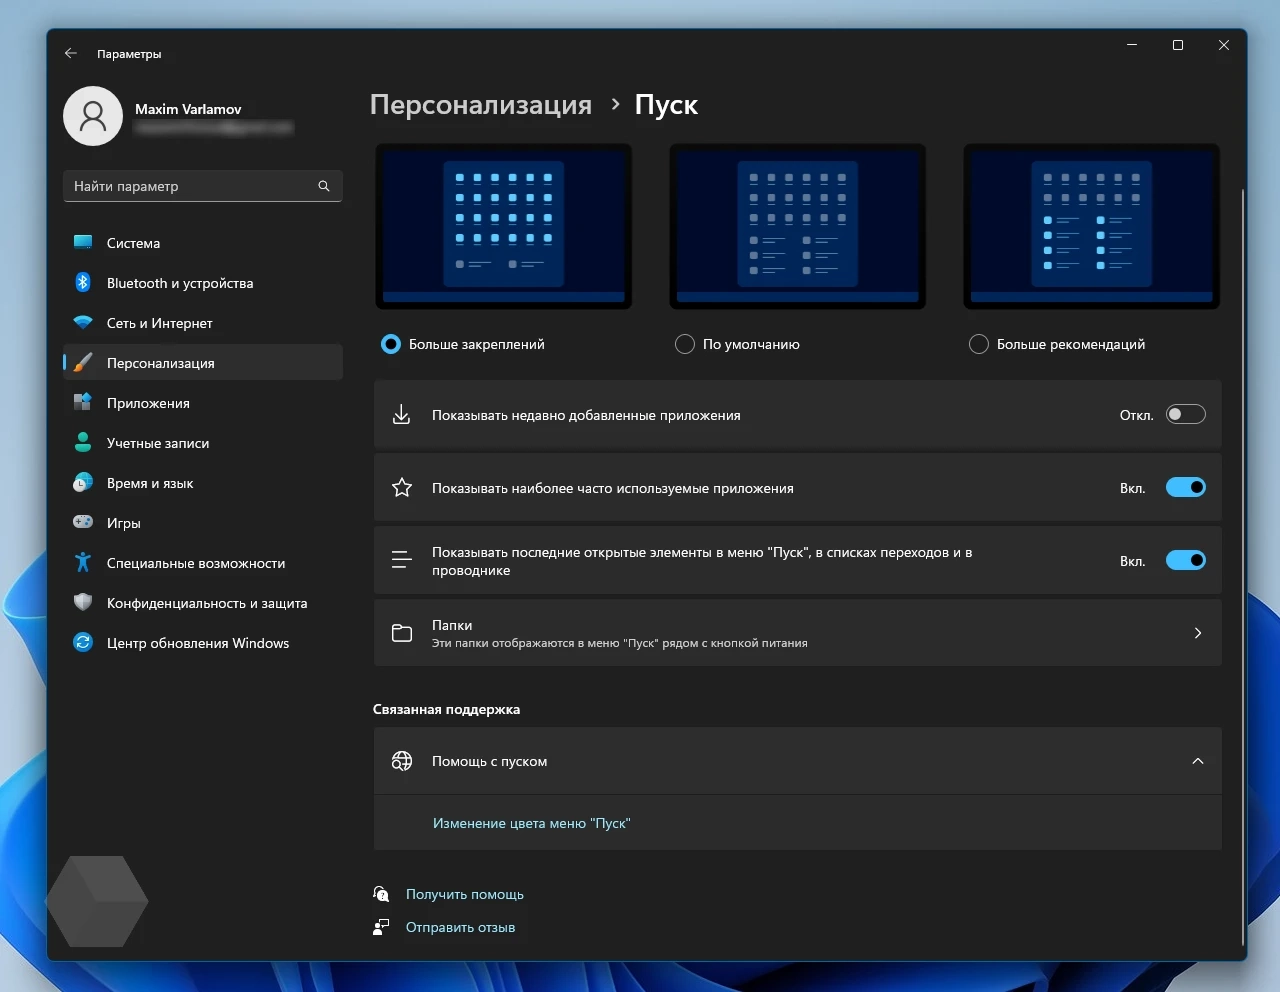This screenshot has height=992, width=1280.
Task: Go to Сеть и Интернет settings
Action: point(203,323)
